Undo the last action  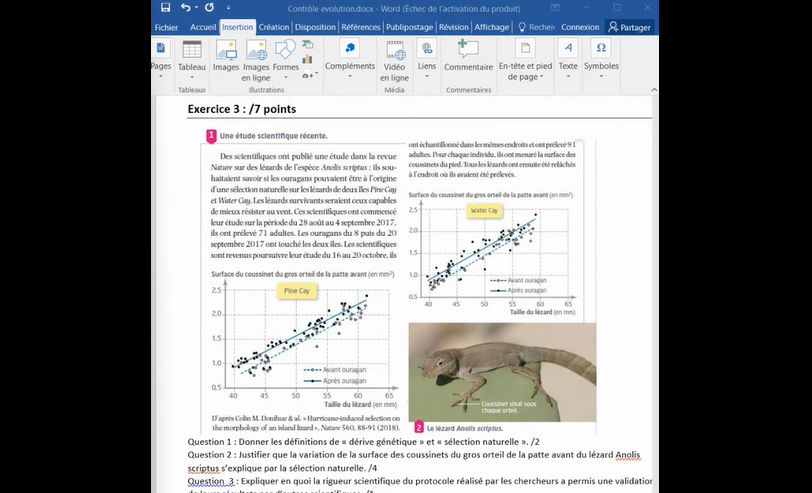tap(185, 8)
